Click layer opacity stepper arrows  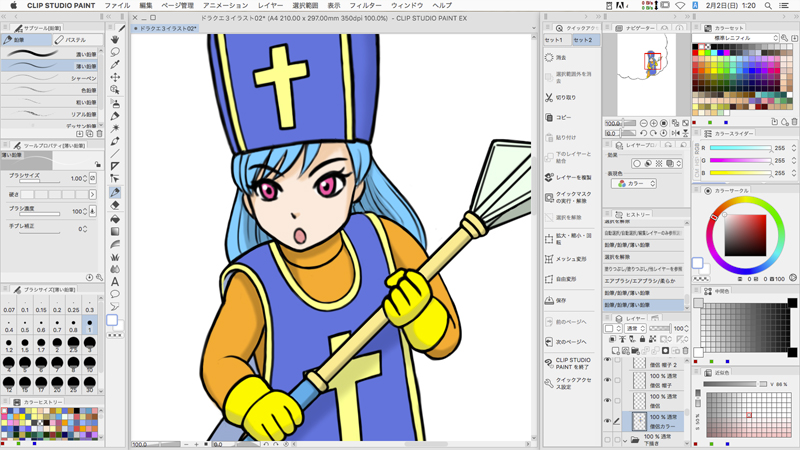pos(686,329)
